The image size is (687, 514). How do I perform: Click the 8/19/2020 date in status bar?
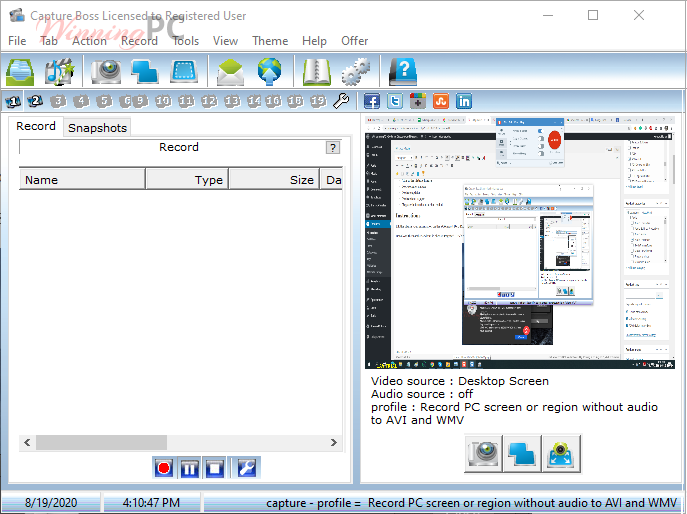(51, 503)
